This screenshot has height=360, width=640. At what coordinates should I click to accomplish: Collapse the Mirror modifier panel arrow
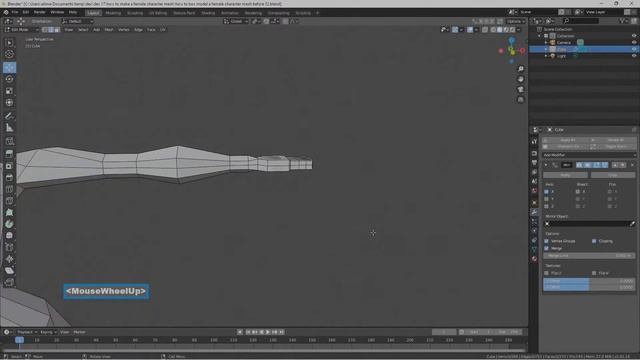point(546,165)
